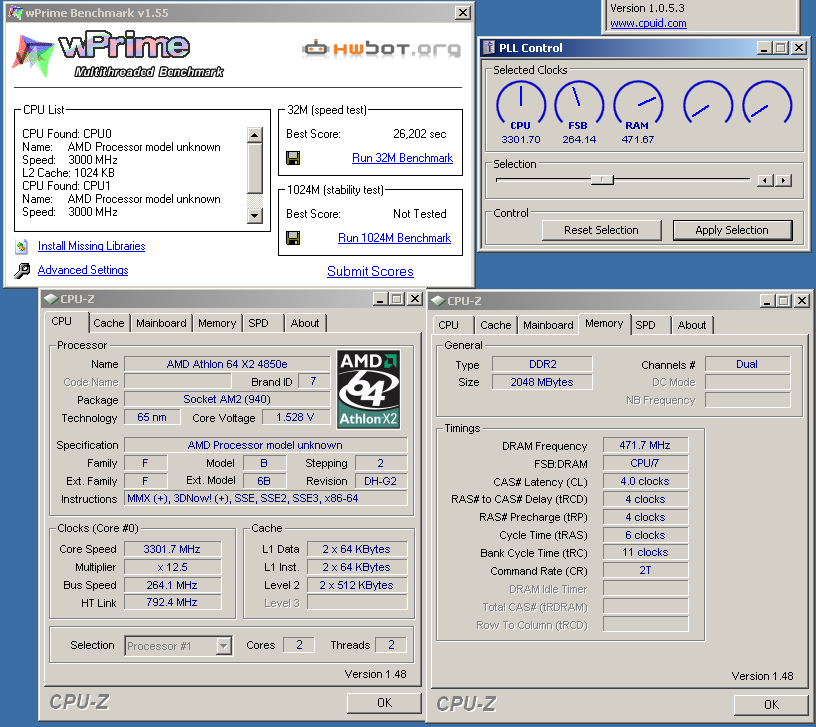Image resolution: width=816 pixels, height=727 pixels.
Task: Open About tab in right CPU-Z
Action: 692,325
